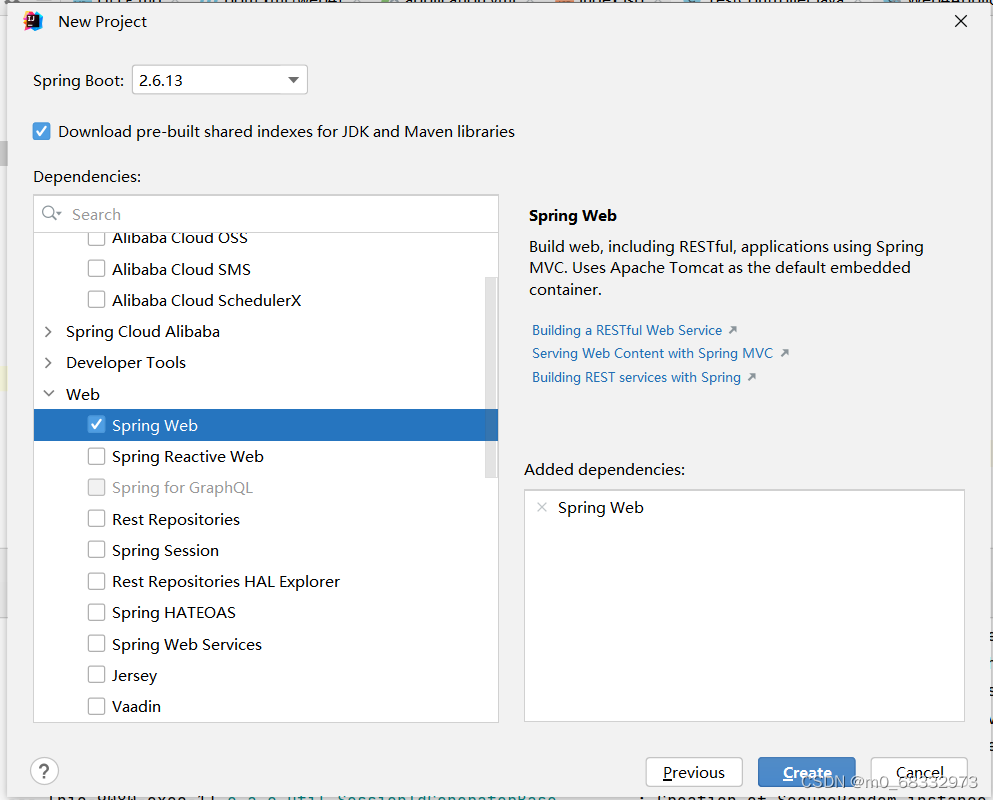Expand the Spring Cloud Alibaba group
Image resolution: width=993 pixels, height=800 pixels.
48,331
